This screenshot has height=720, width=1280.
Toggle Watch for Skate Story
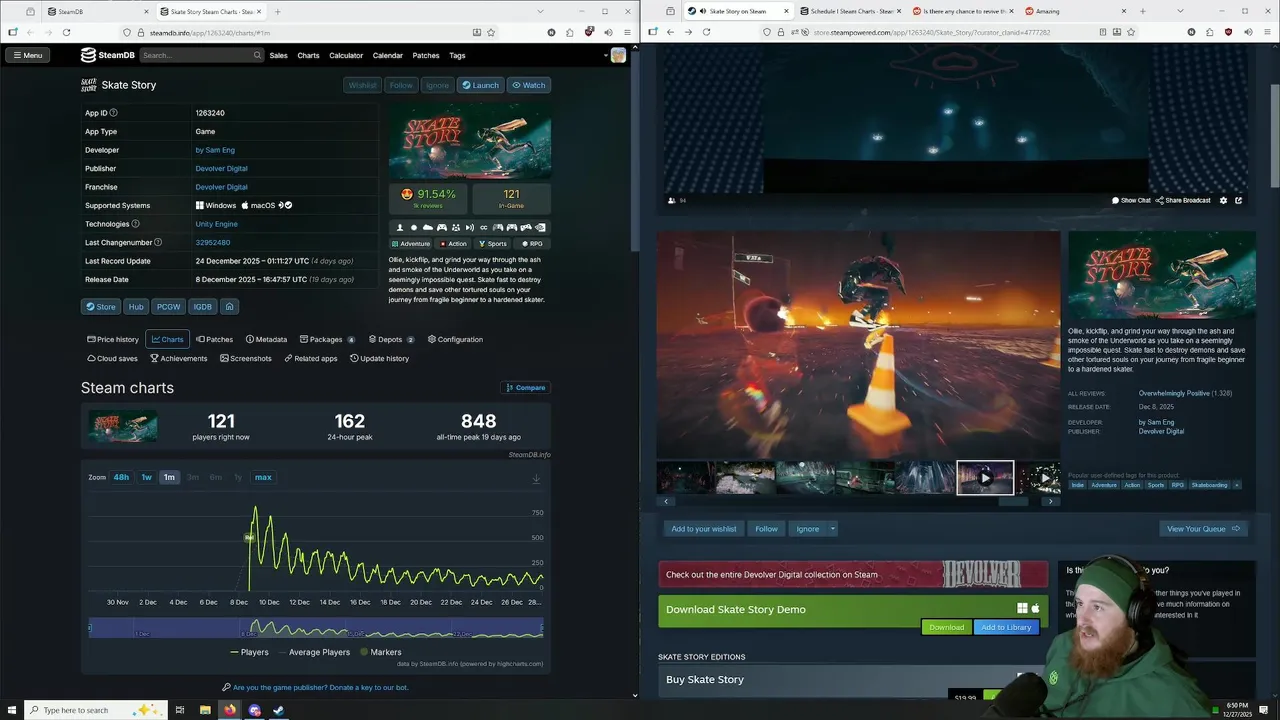[x=529, y=85]
